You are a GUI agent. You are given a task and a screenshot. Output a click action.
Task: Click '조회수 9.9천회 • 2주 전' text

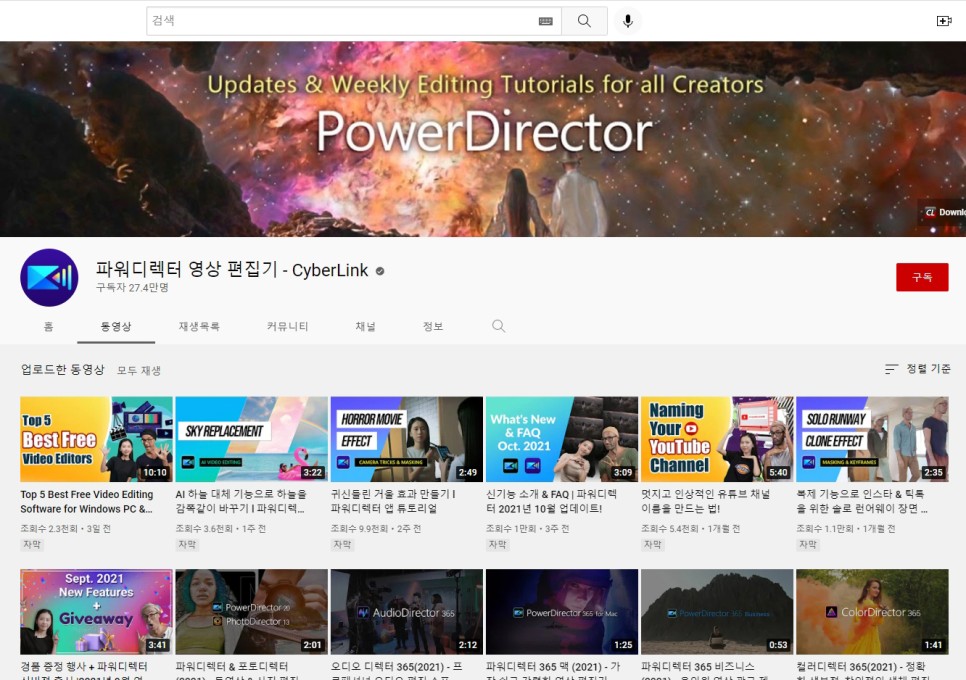pyautogui.click(x=376, y=528)
